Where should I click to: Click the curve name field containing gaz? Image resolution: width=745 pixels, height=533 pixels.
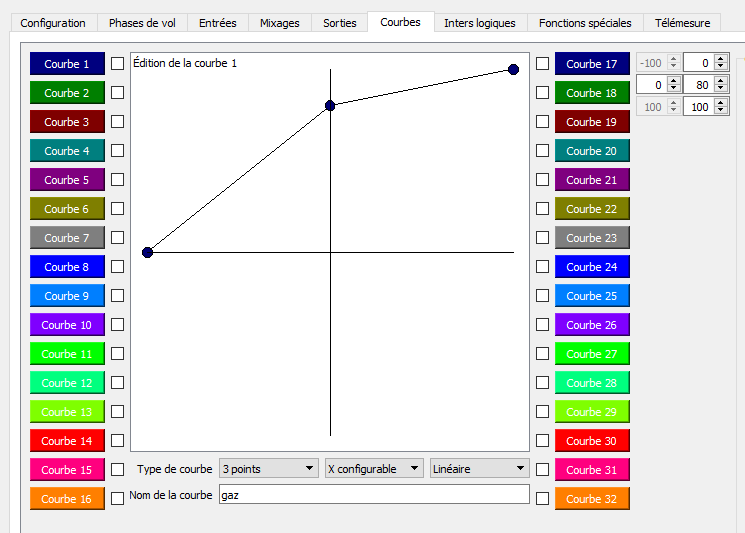click(374, 495)
